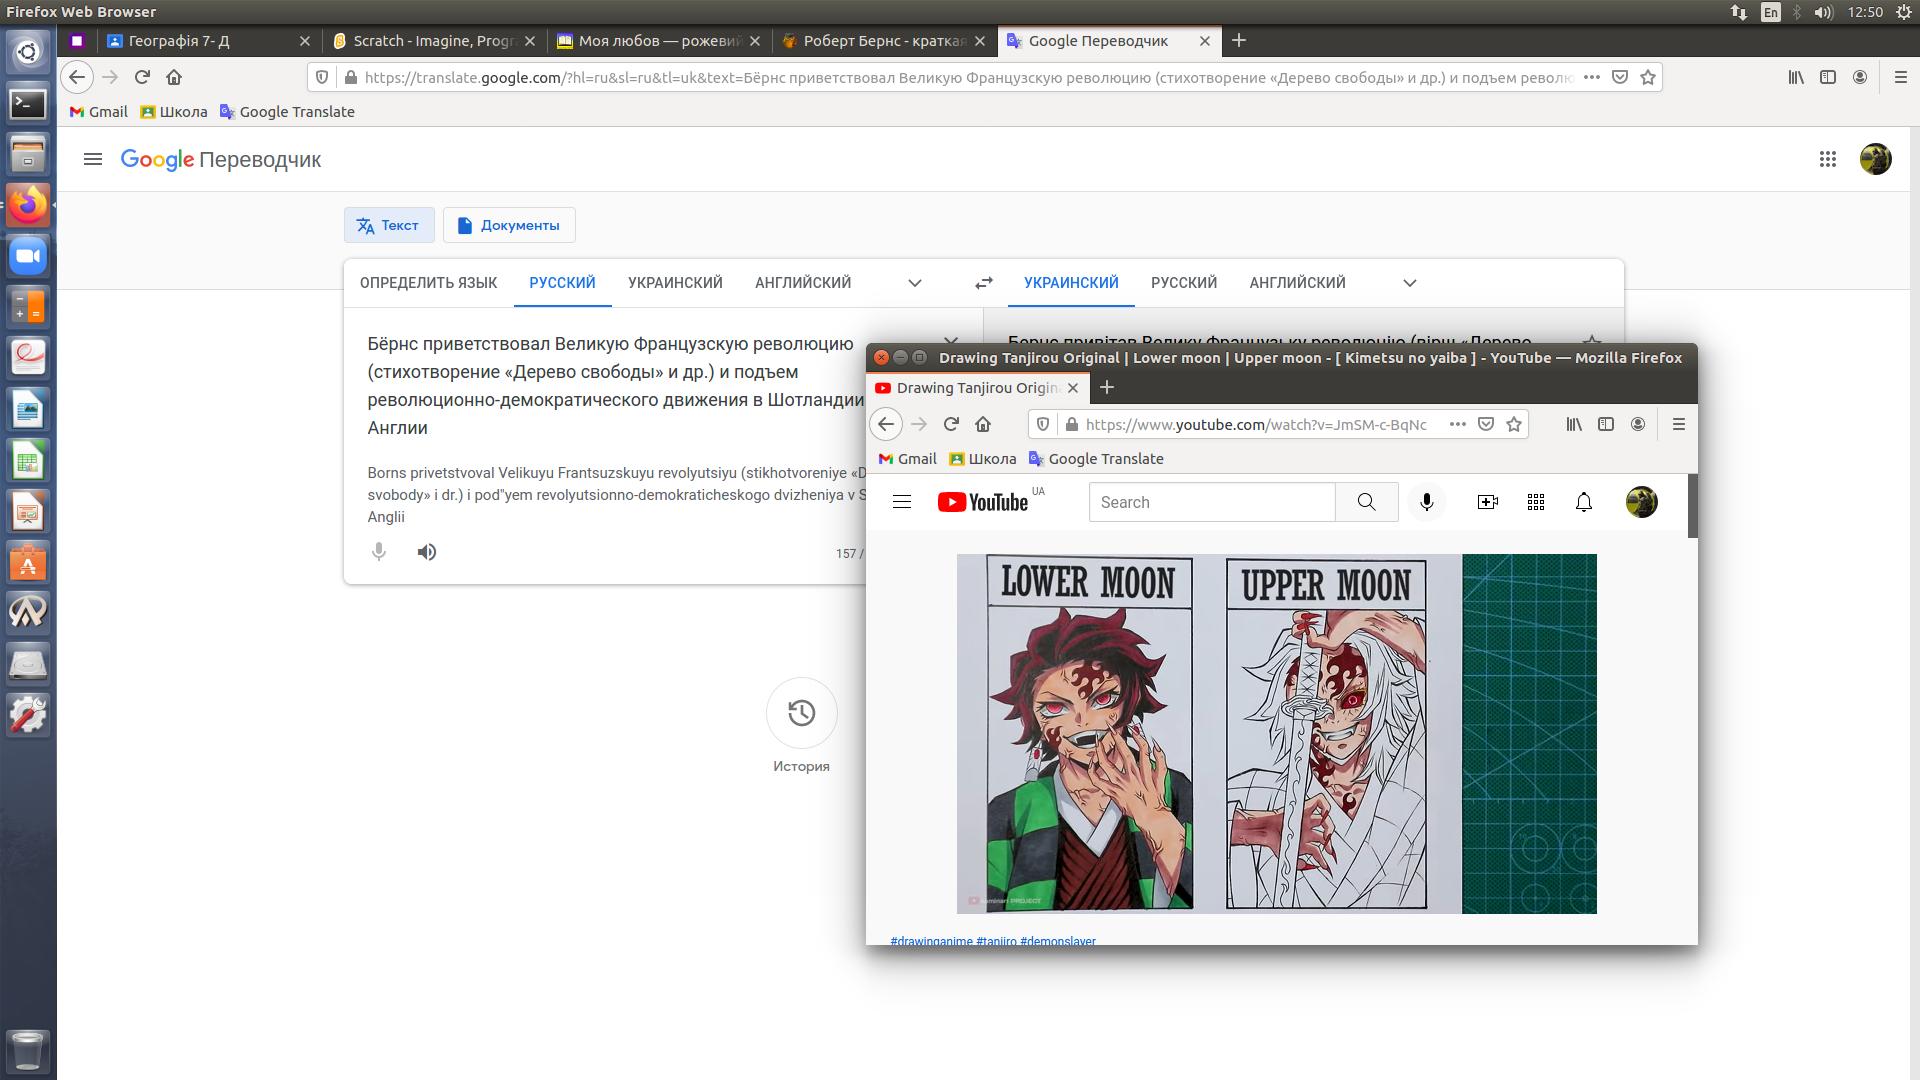The height and width of the screenshot is (1080, 1920).
Task: Expand source language list chevron
Action: click(x=914, y=283)
